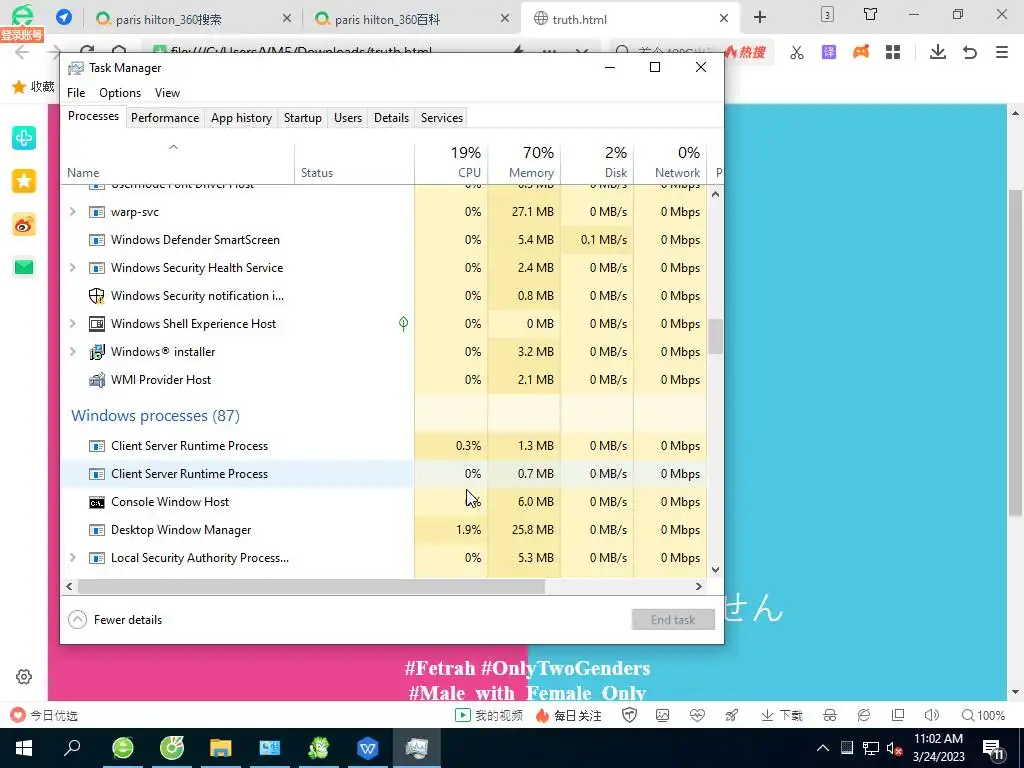The width and height of the screenshot is (1024, 768).
Task: Click the WPS Writer taskbar icon
Action: coord(368,748)
